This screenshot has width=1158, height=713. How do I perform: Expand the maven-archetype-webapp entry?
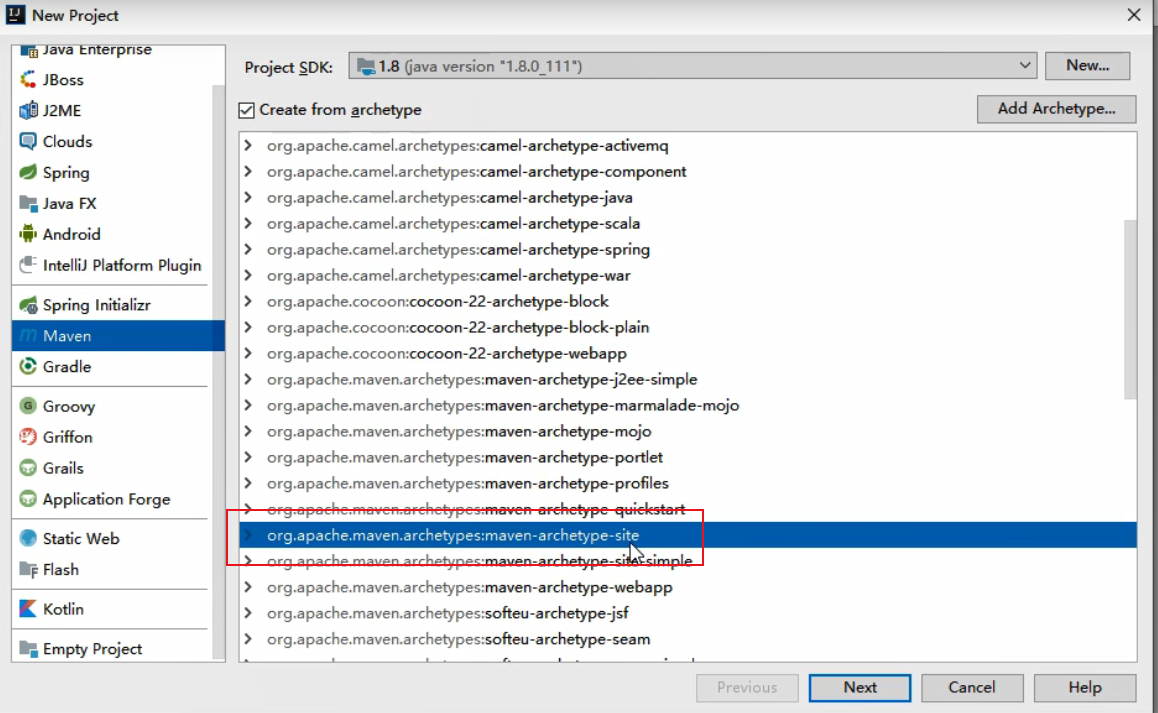[x=248, y=588]
